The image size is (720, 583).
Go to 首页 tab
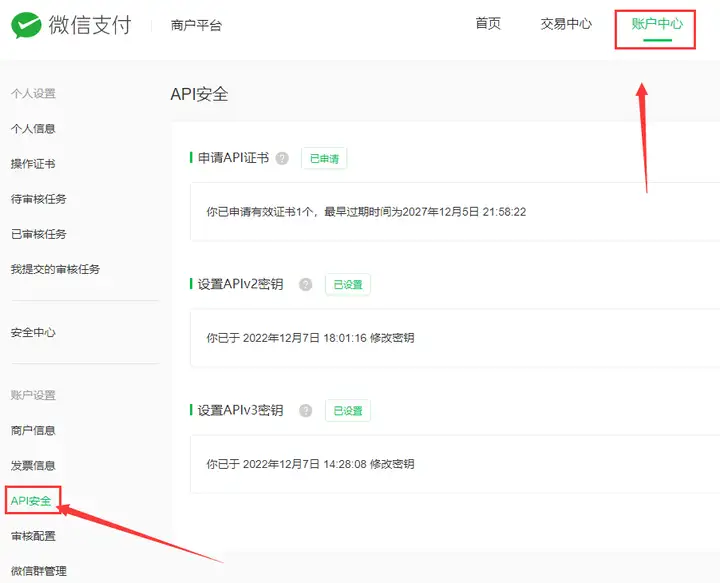(x=488, y=23)
